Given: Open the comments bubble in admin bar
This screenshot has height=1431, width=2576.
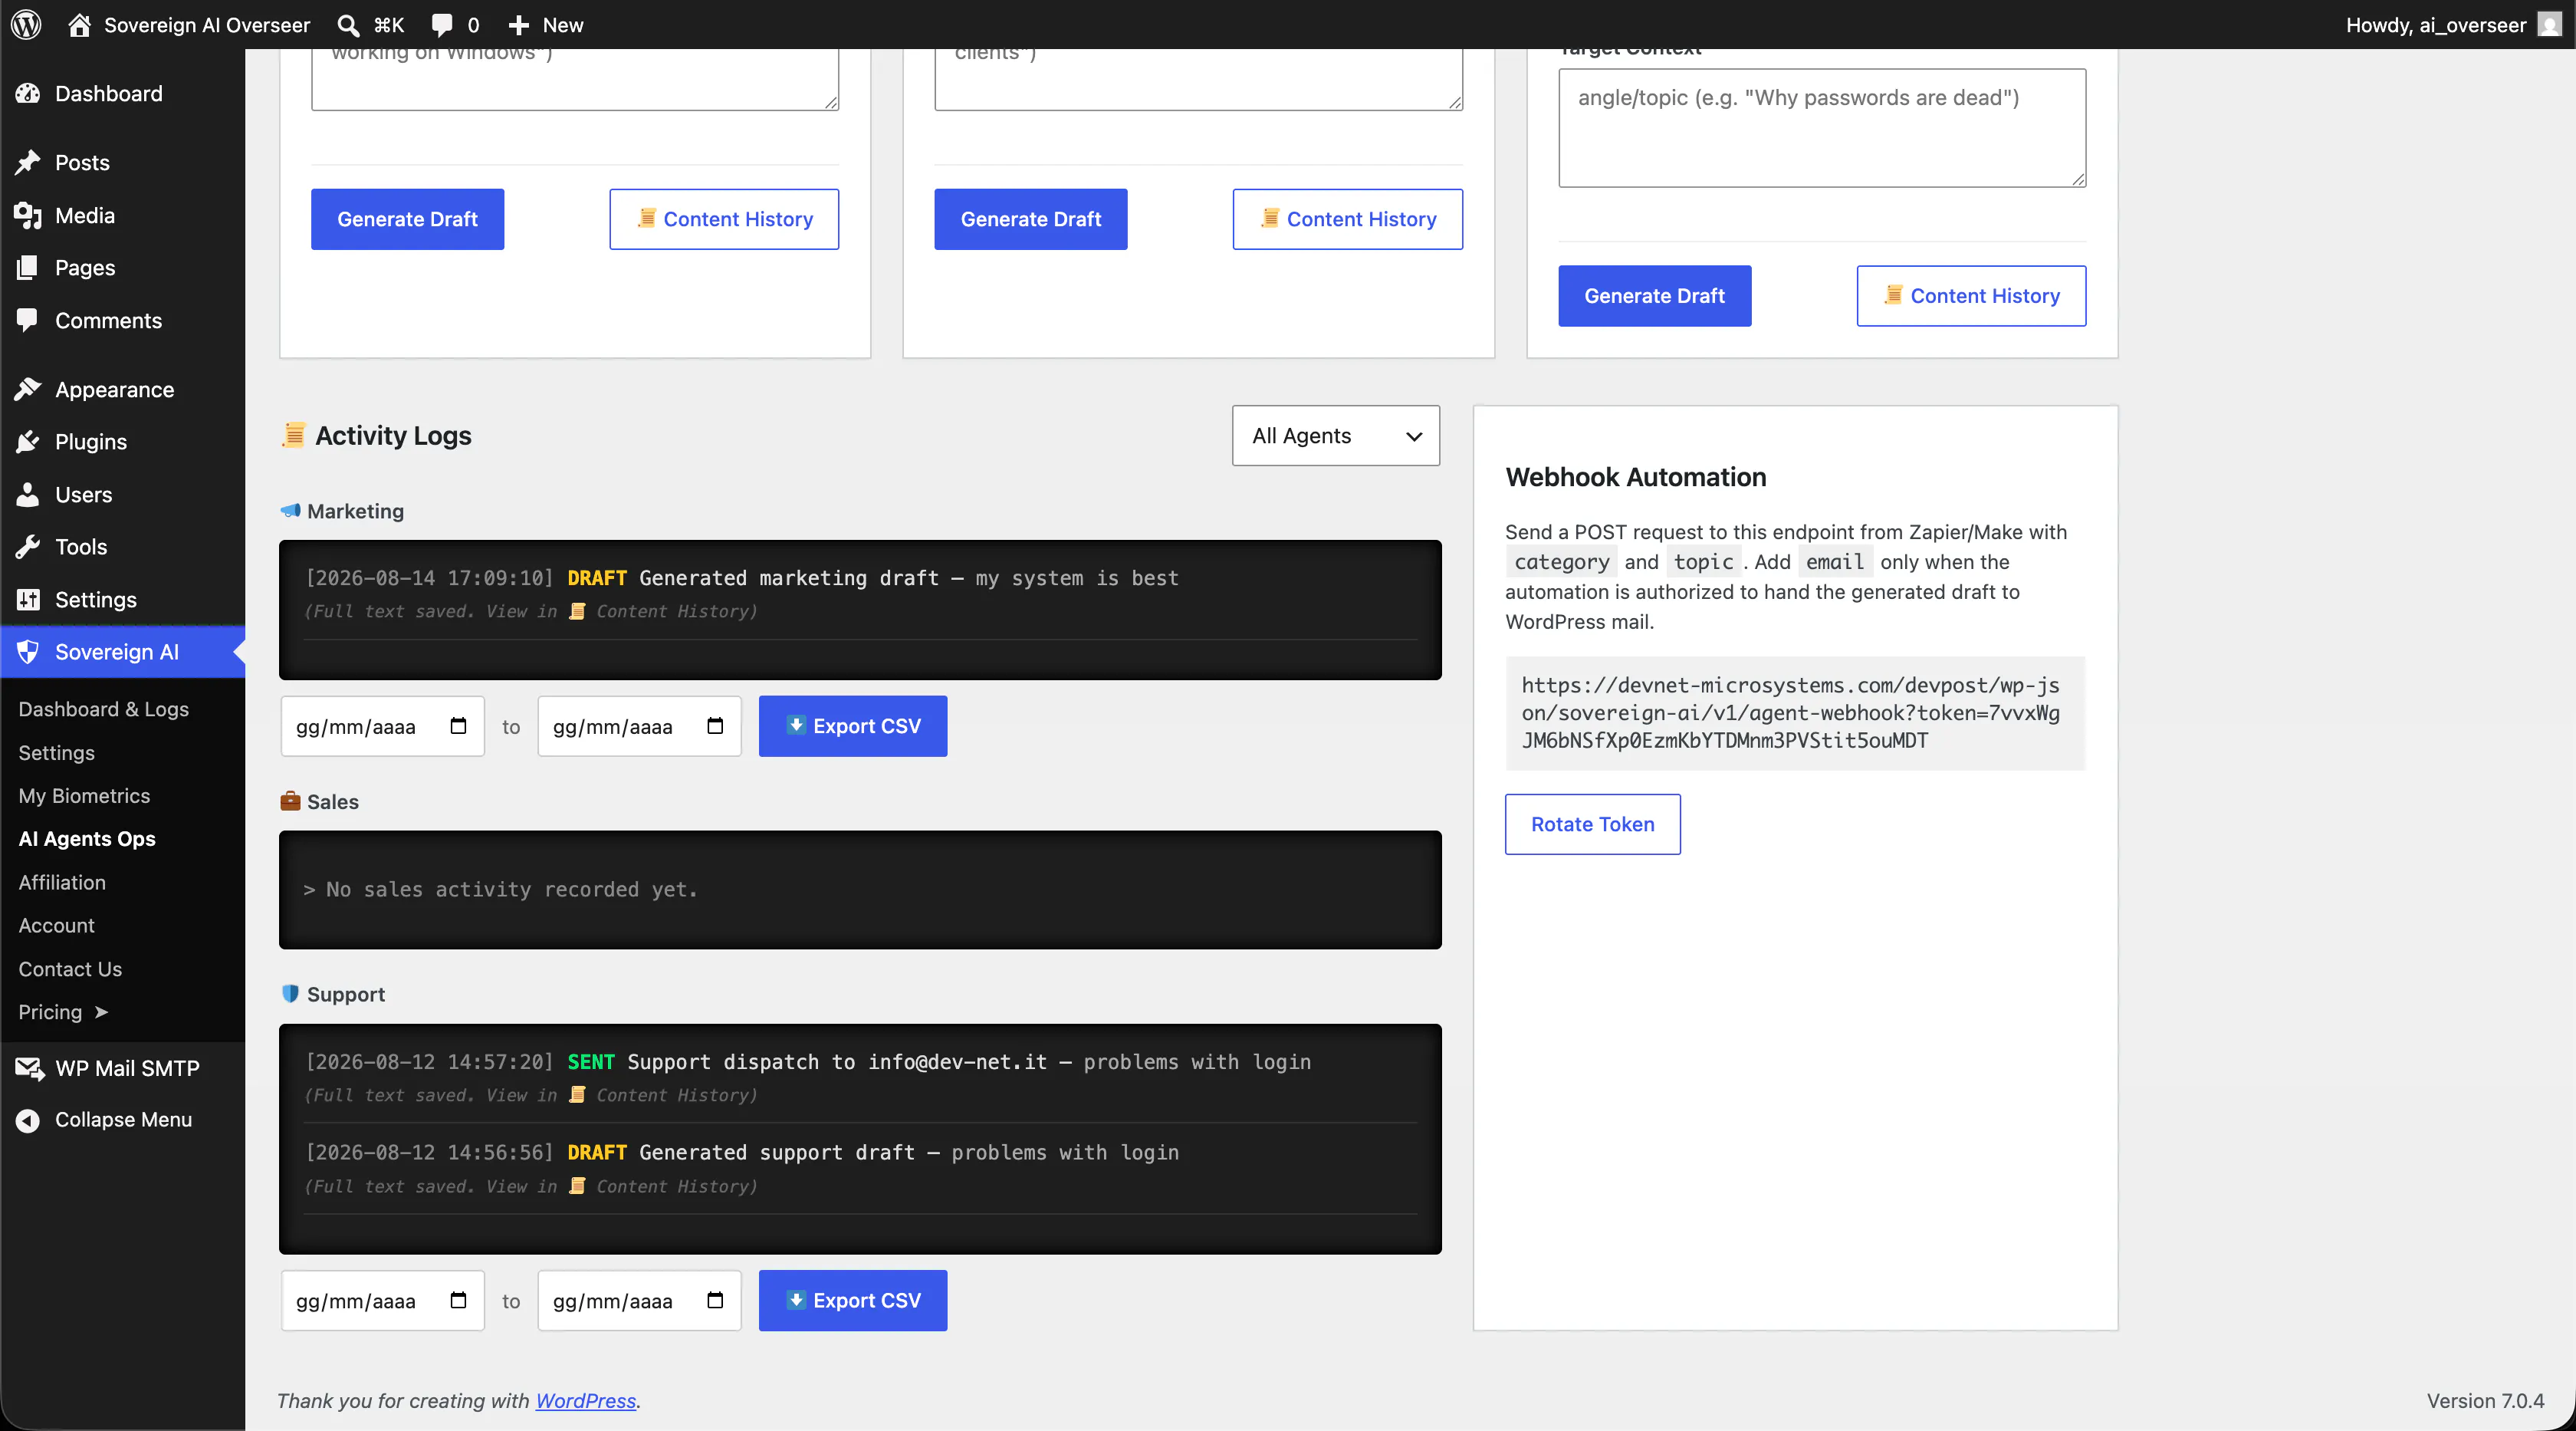Looking at the screenshot, I should [455, 25].
